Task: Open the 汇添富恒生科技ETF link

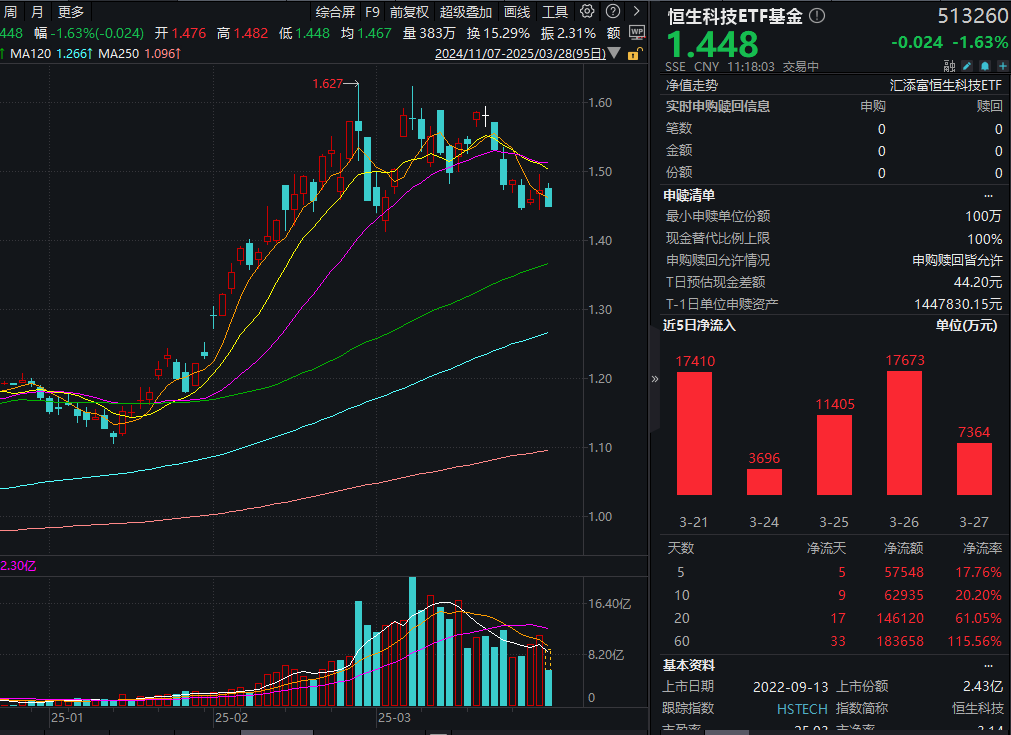Action: [945, 89]
